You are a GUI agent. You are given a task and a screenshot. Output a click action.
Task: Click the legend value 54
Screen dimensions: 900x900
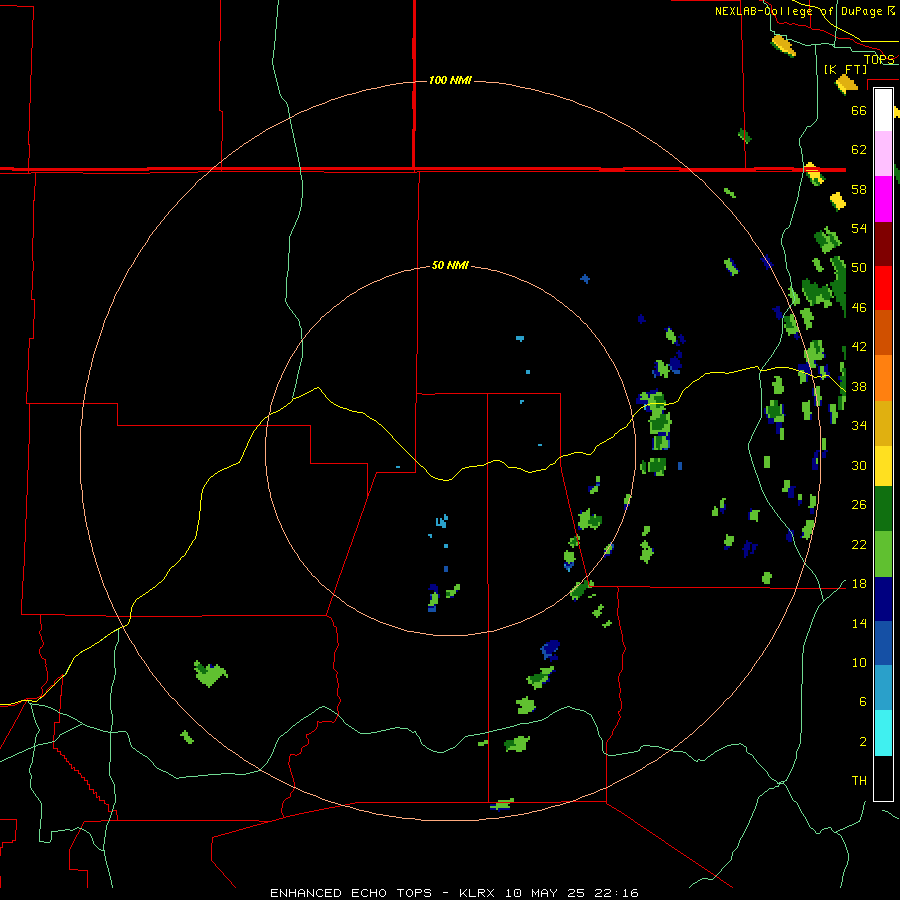(859, 228)
